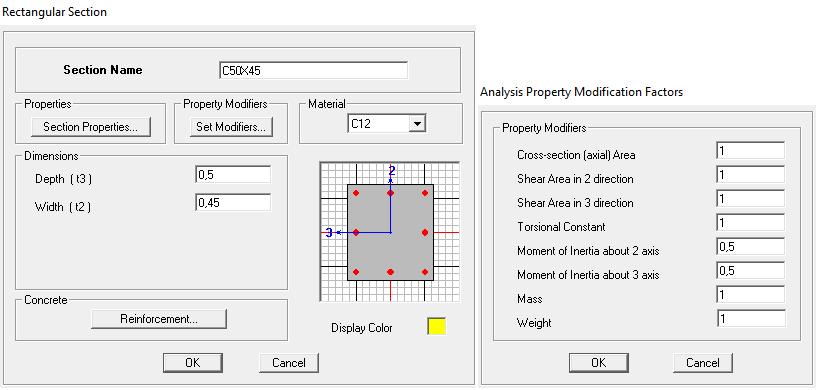Click the Depth (t3) input field

(x=233, y=175)
